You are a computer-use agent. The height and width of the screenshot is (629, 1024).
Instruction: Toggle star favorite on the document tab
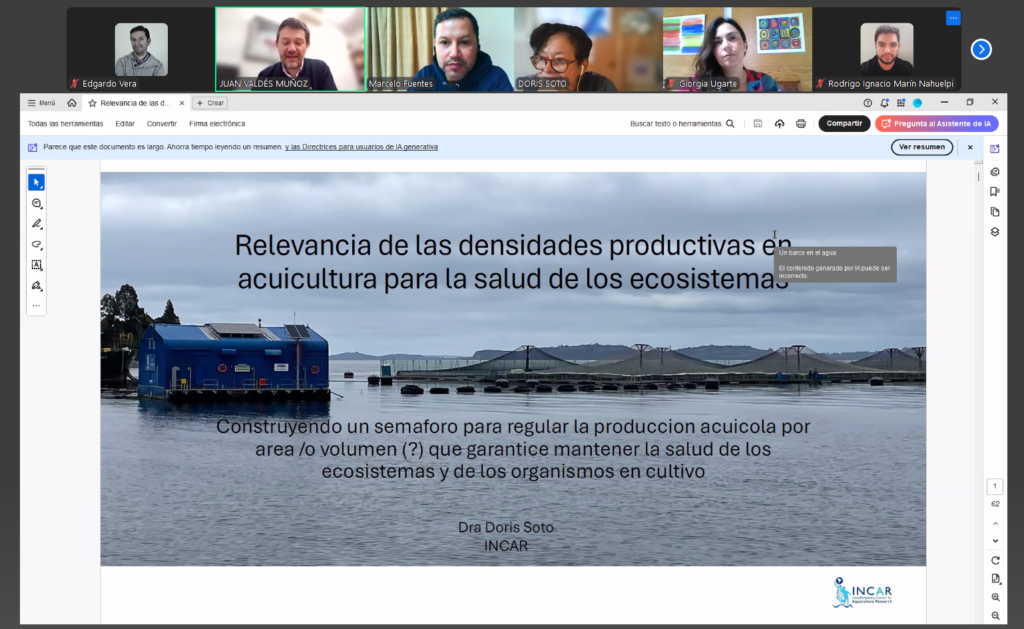[92, 103]
